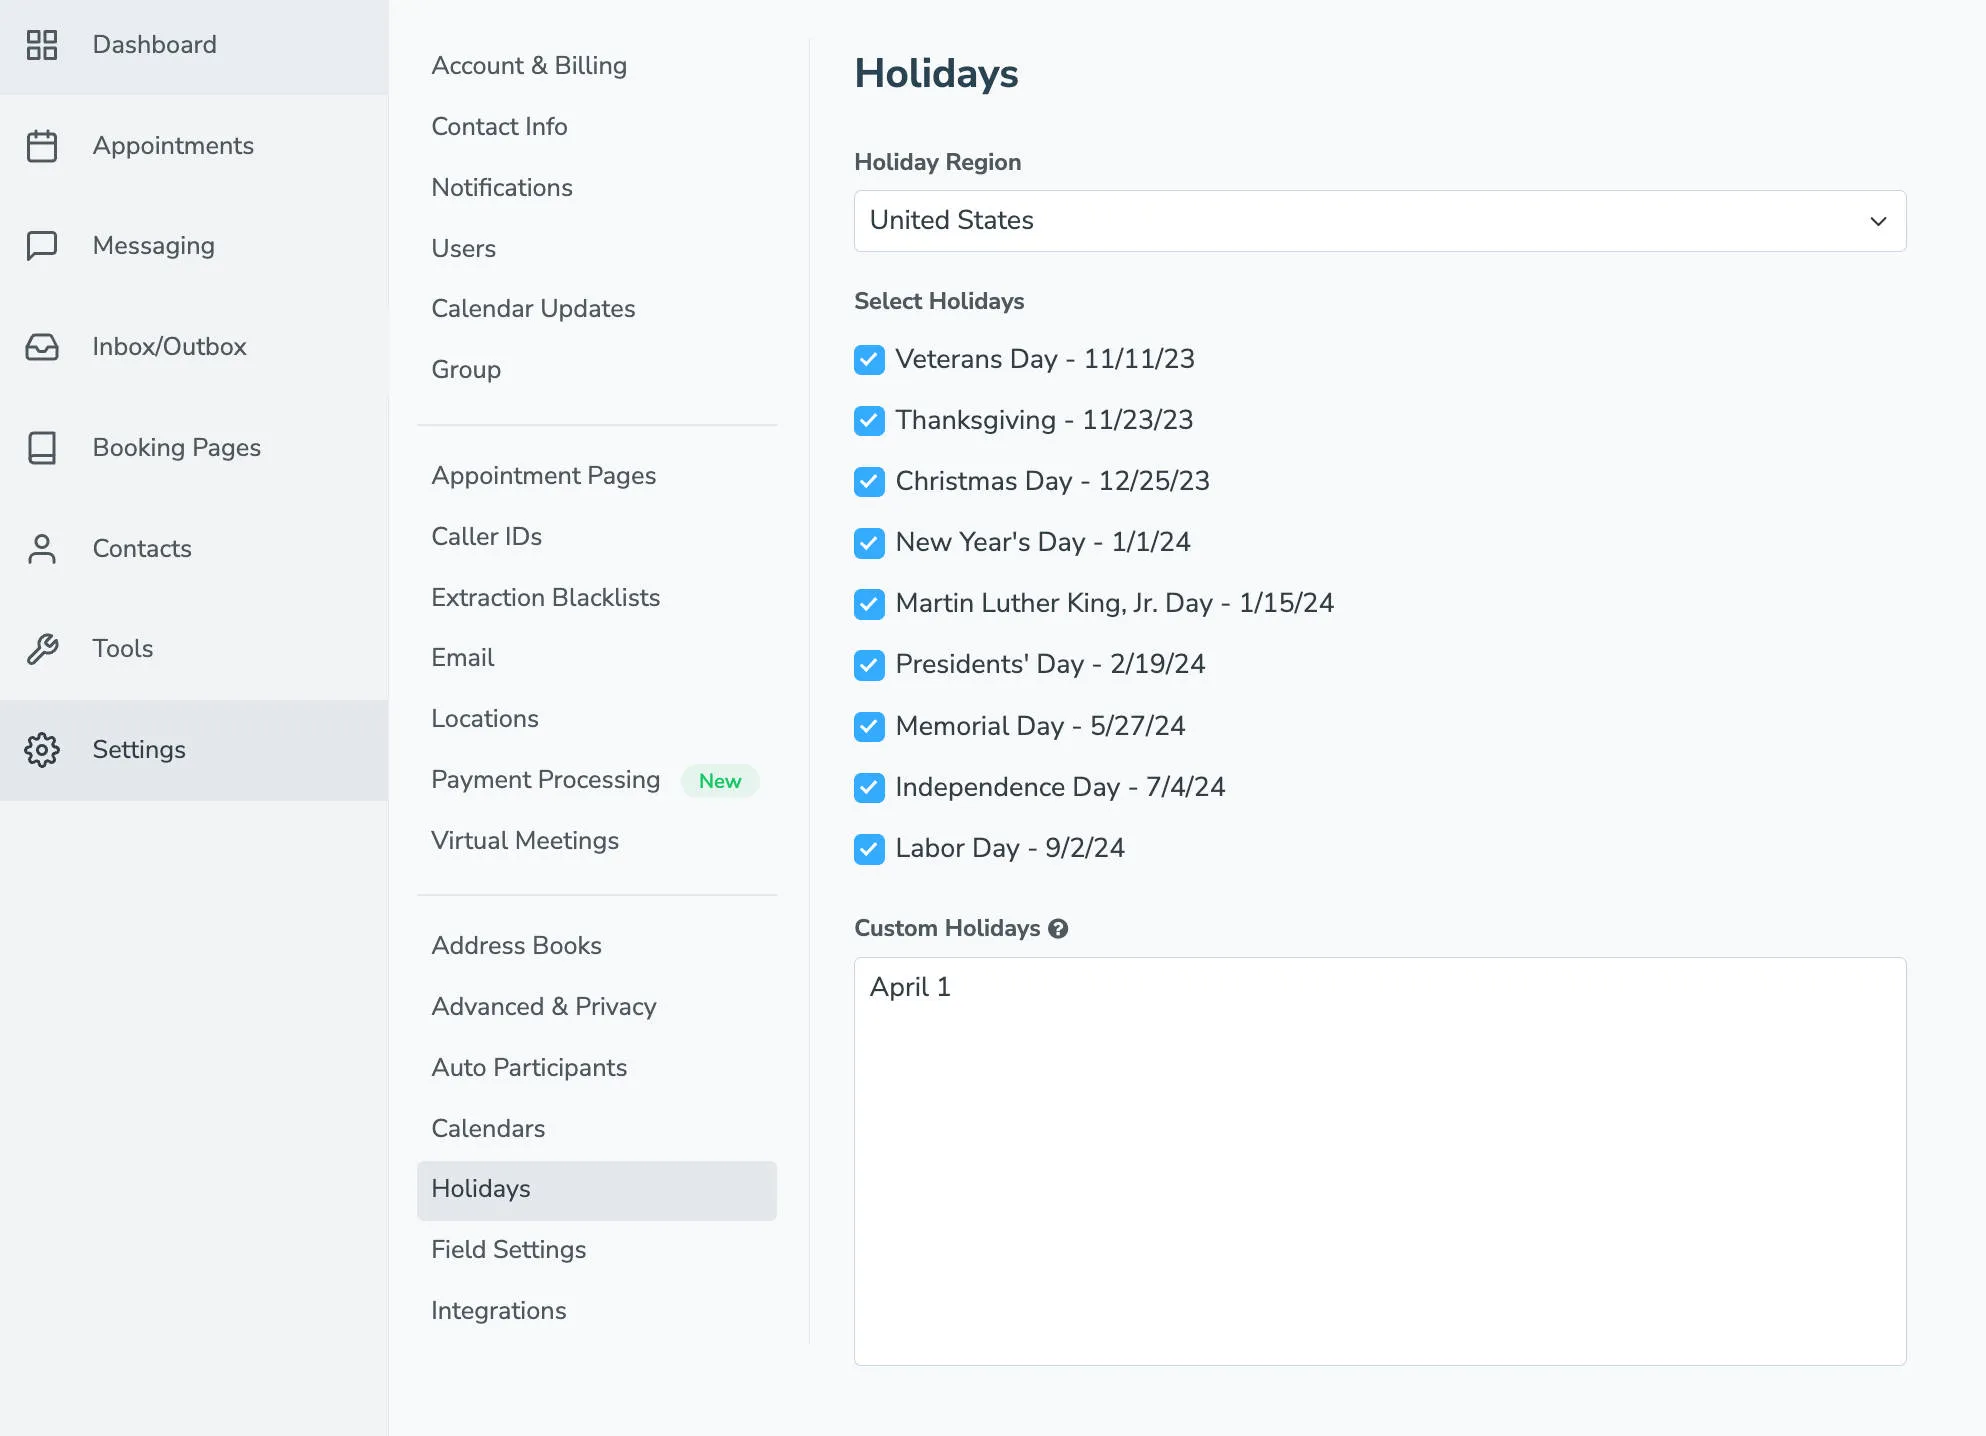
Task: Open the Payment Processing settings page
Action: click(545, 780)
